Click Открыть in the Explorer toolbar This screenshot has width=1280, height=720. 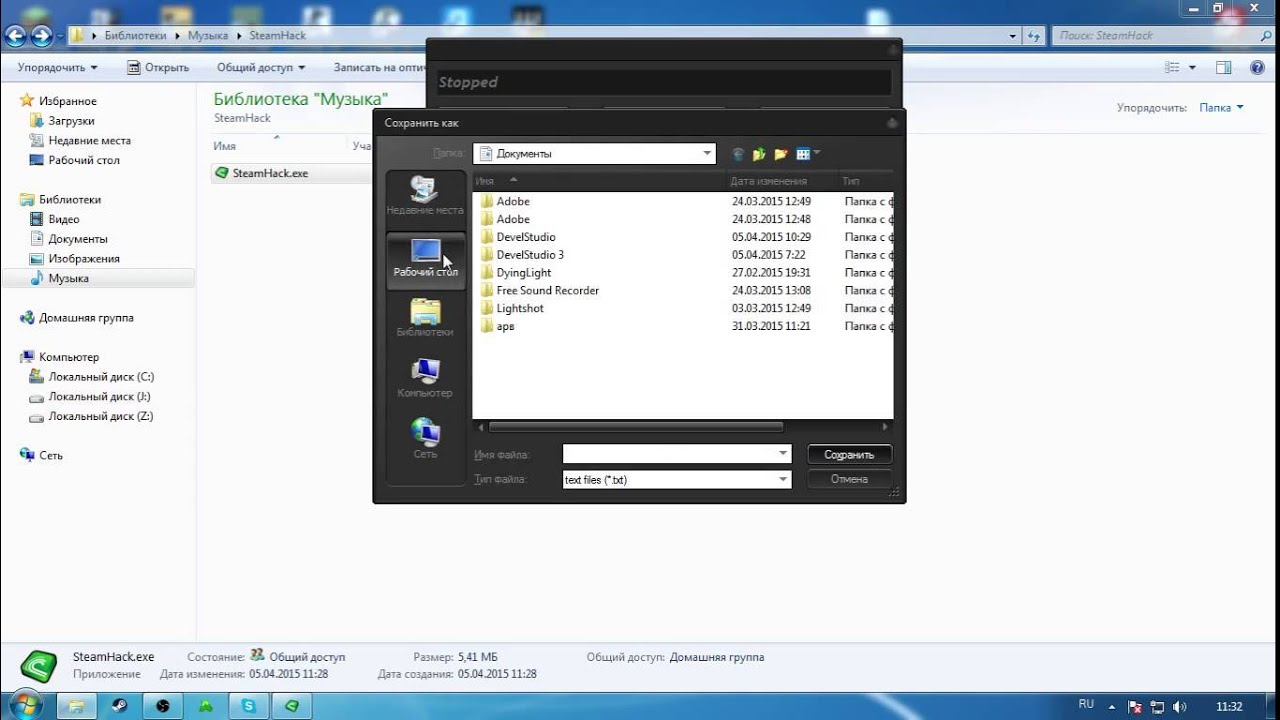click(159, 68)
